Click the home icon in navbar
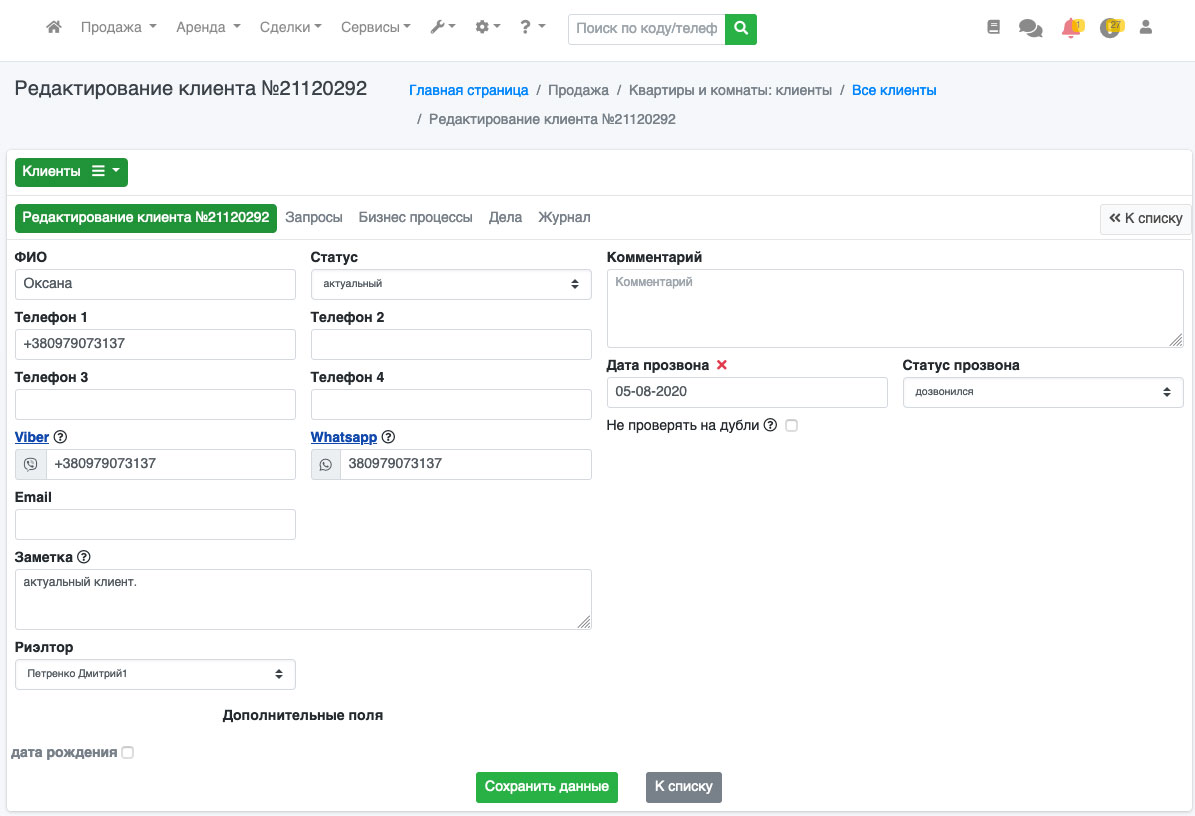This screenshot has height=816, width=1195. point(55,28)
